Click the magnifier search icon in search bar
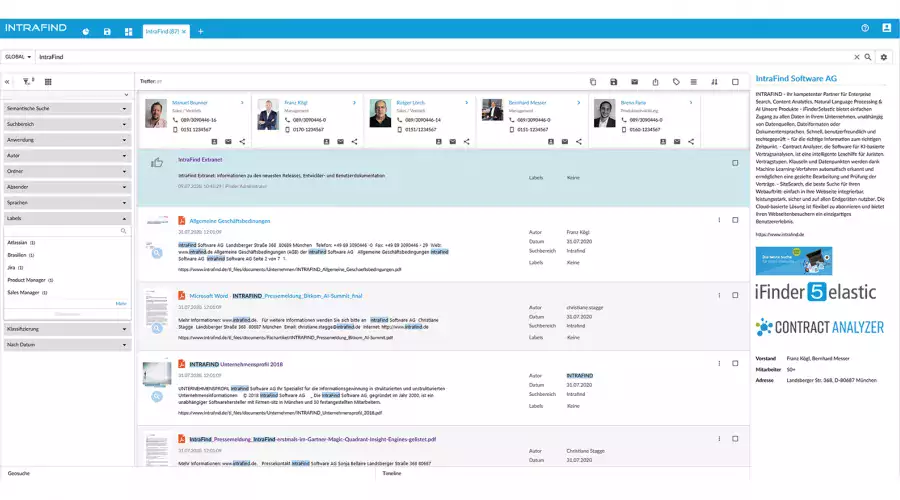 point(868,57)
